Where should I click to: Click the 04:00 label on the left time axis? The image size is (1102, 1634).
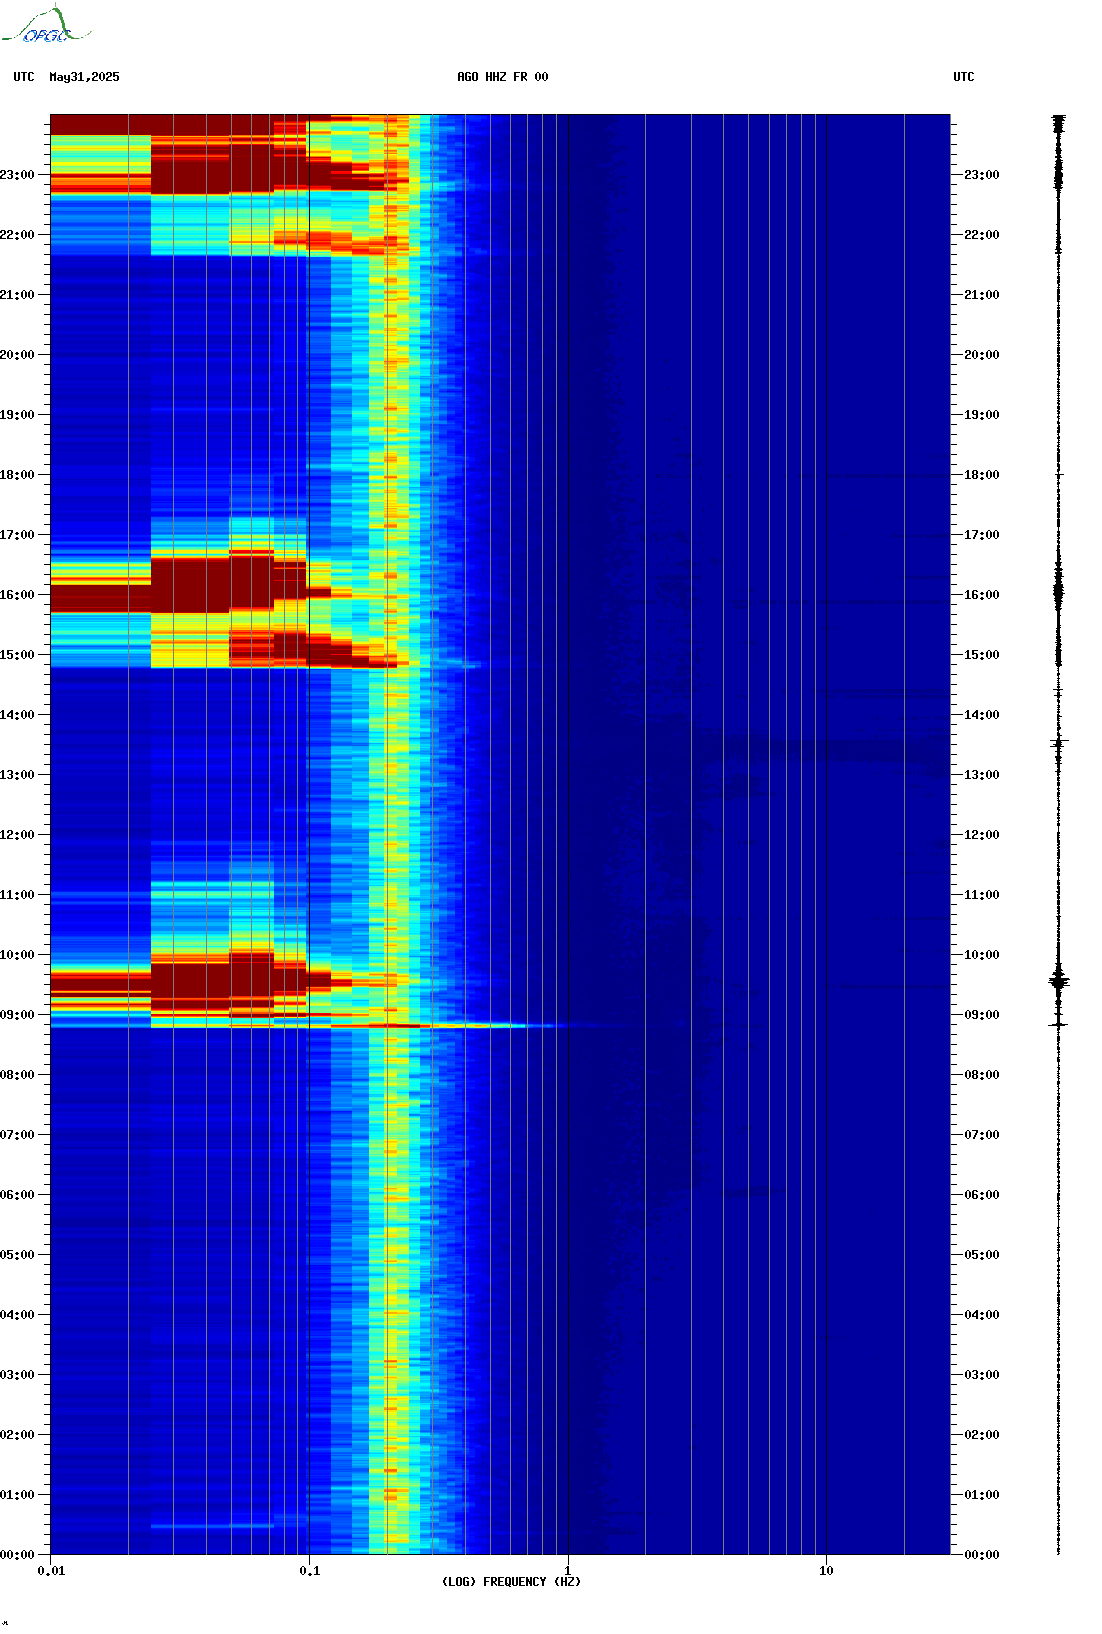click(17, 1315)
